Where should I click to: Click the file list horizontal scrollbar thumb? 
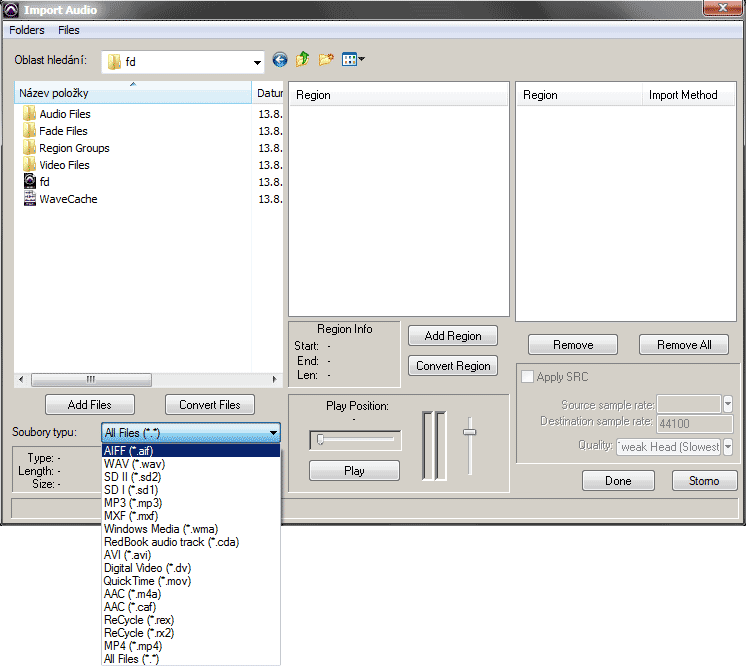click(91, 380)
